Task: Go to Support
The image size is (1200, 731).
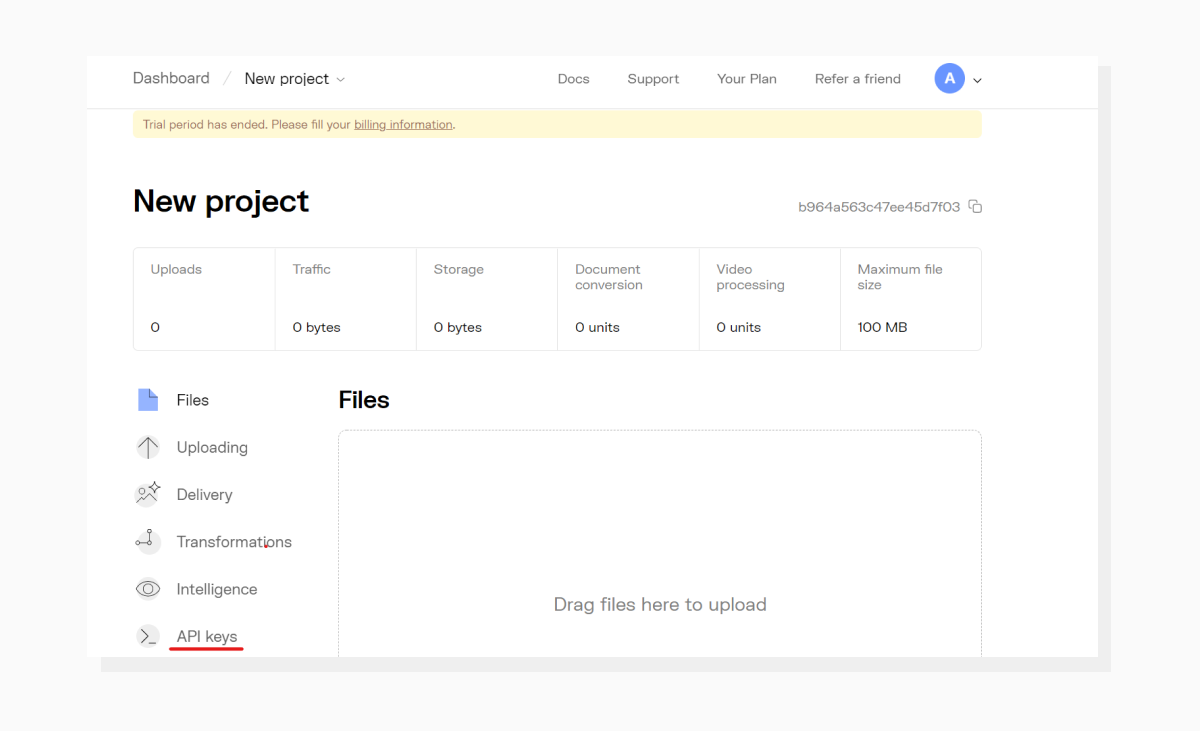Action: pyautogui.click(x=653, y=78)
